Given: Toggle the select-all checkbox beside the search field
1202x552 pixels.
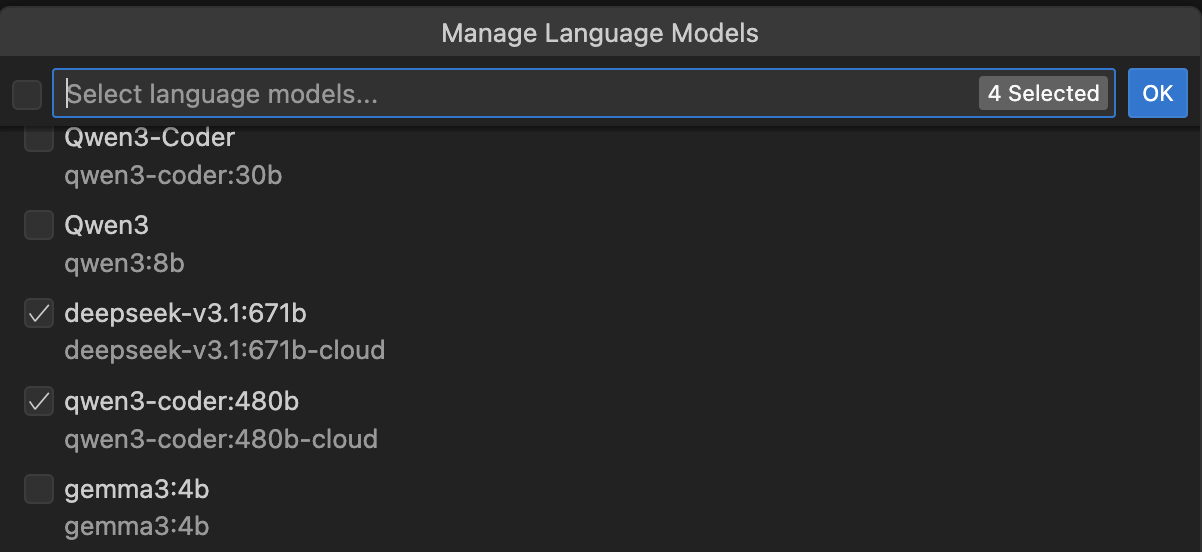Looking at the screenshot, I should pos(27,95).
